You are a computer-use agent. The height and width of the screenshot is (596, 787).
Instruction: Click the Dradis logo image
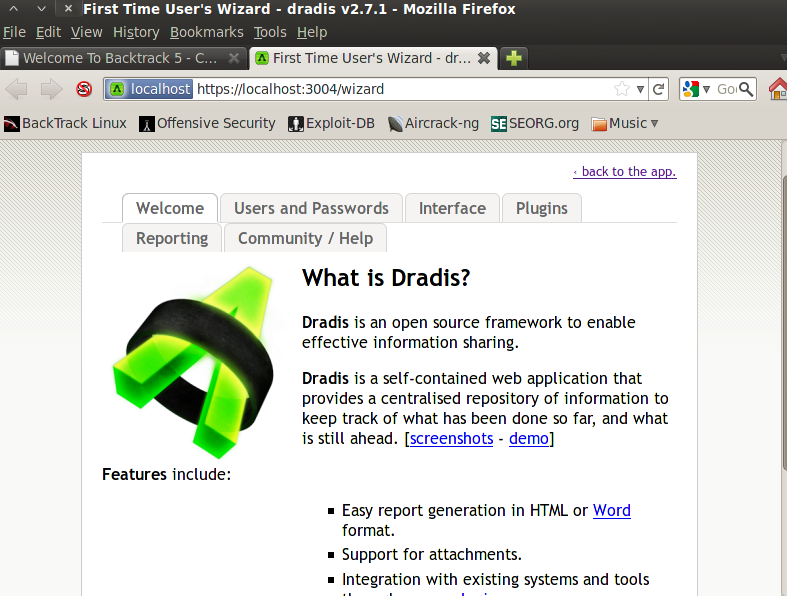click(193, 362)
